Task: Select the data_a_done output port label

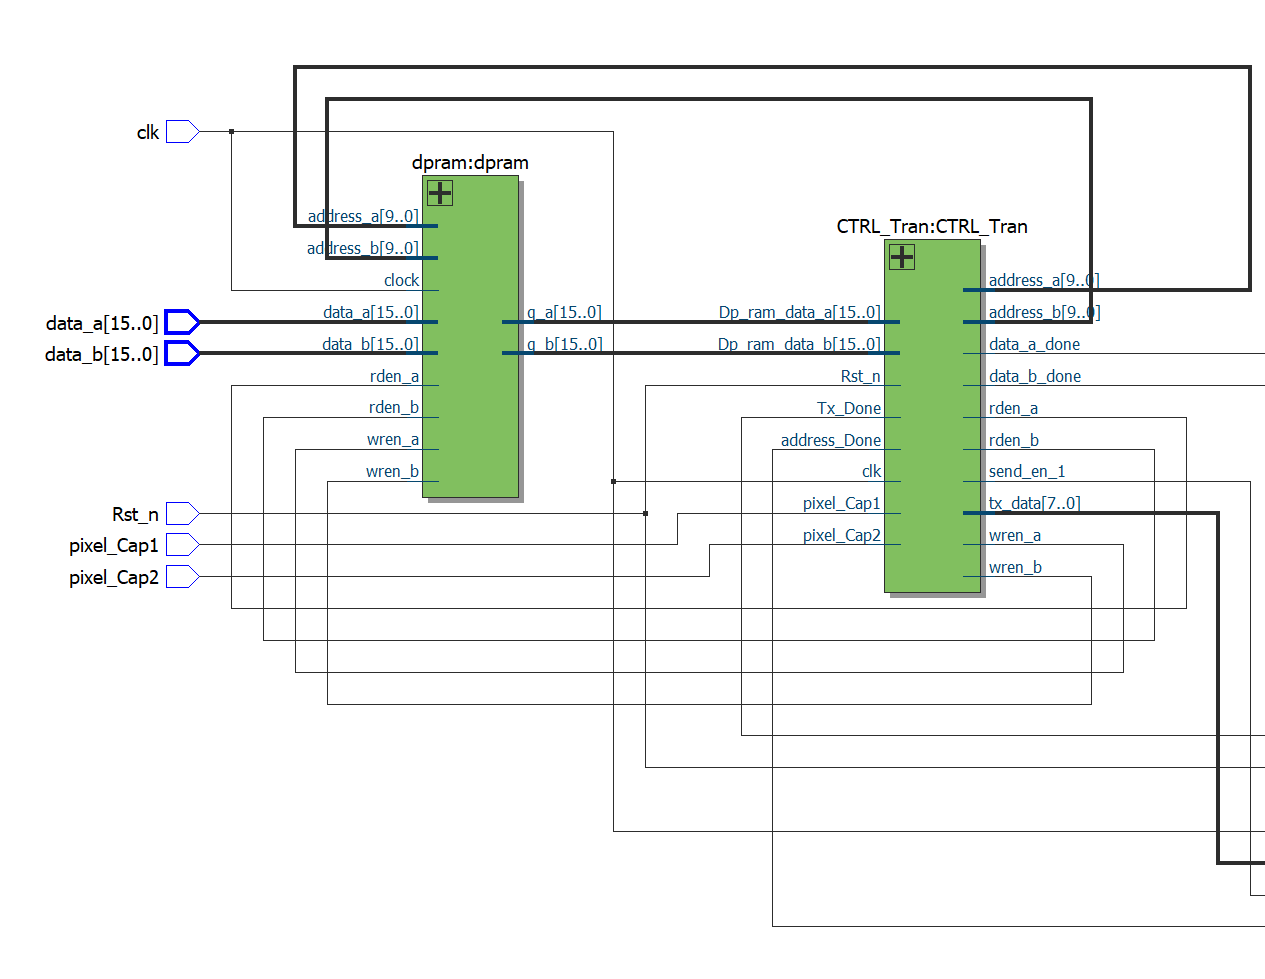Action: click(x=1034, y=344)
